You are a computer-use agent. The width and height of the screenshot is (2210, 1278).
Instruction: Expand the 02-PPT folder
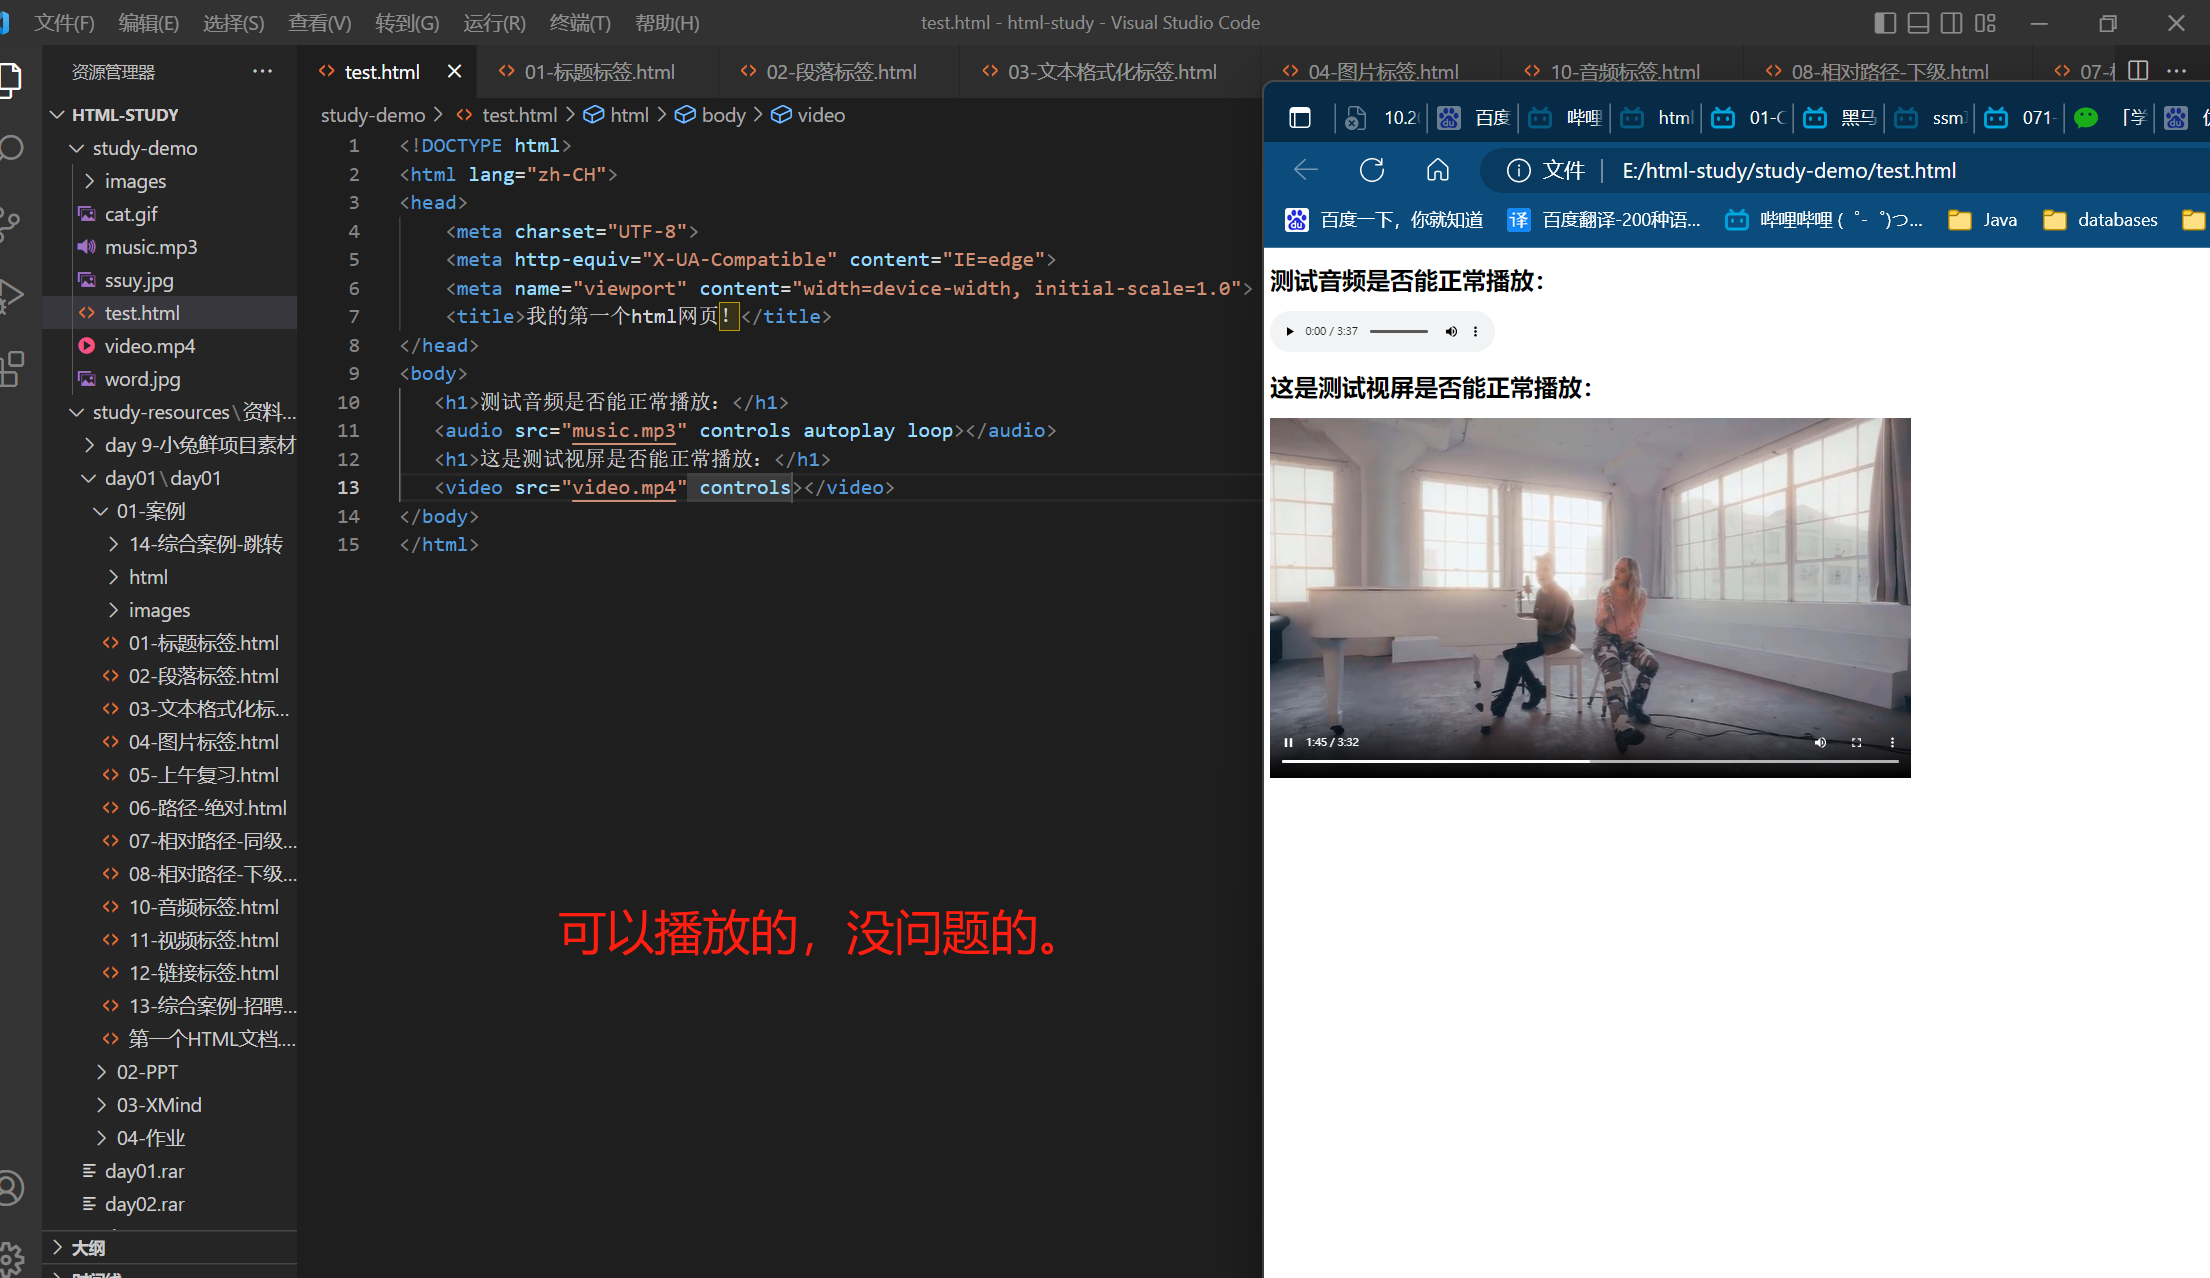pos(146,1072)
